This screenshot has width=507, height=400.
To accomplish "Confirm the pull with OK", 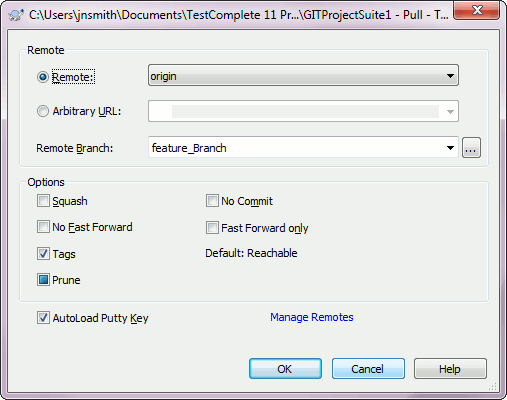I will [285, 369].
